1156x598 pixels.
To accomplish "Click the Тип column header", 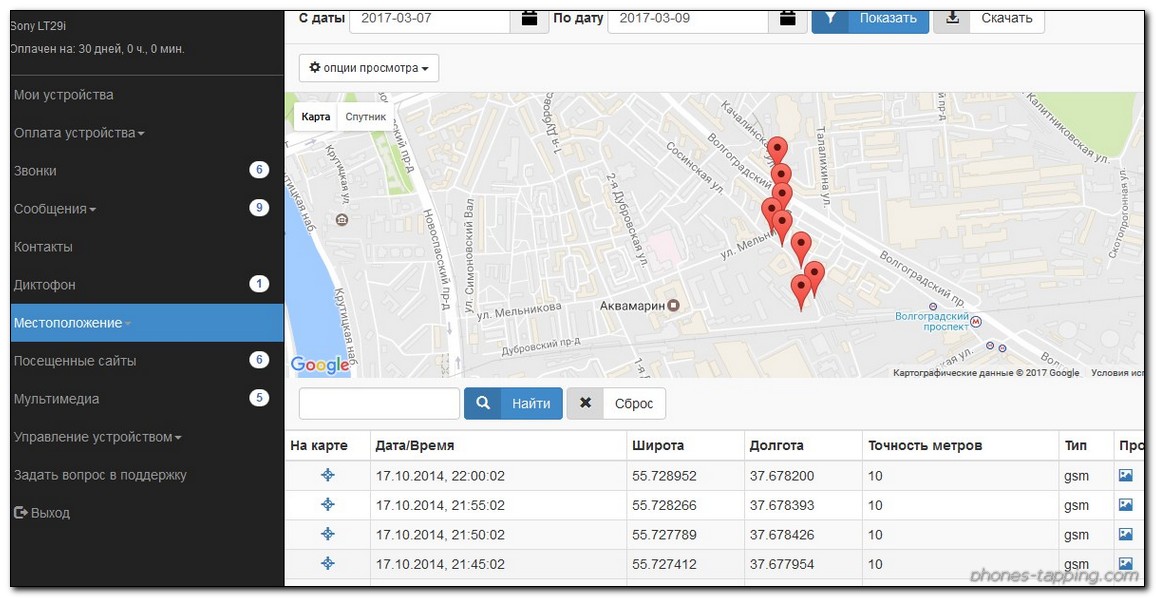I will point(1076,445).
